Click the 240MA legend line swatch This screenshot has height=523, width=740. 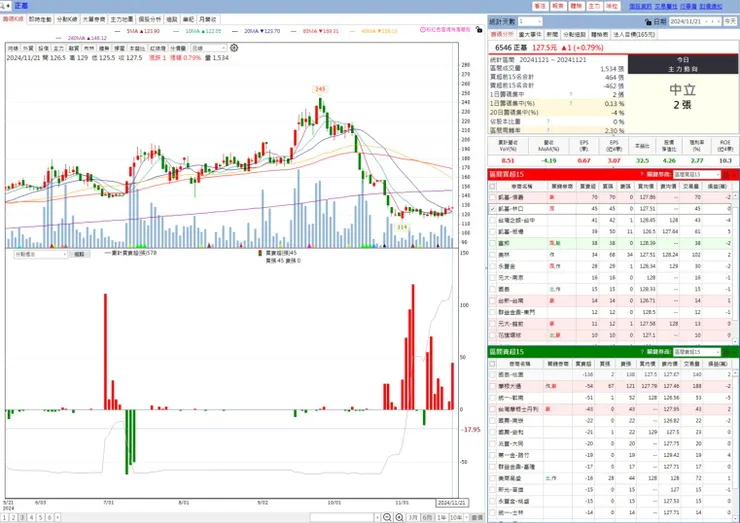tap(59, 38)
